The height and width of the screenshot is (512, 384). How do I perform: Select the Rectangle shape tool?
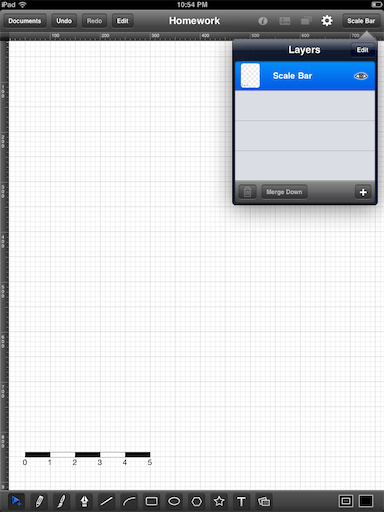[152, 501]
